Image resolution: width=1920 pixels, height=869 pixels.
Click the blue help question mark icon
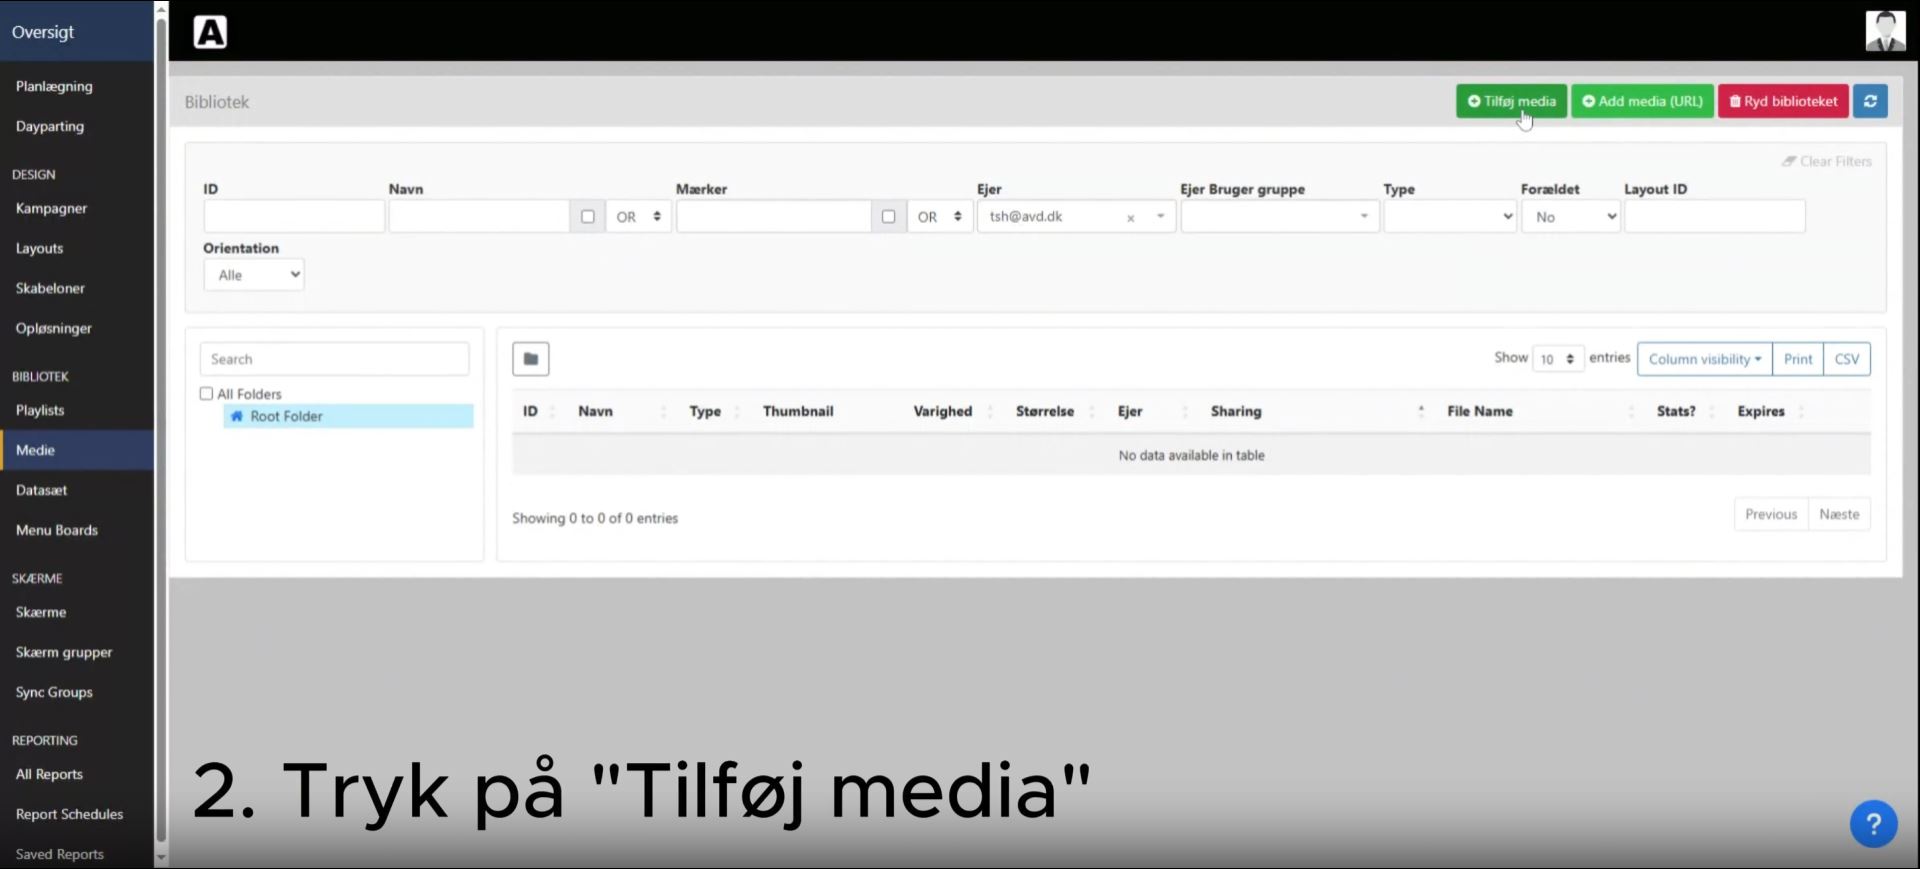(1873, 823)
